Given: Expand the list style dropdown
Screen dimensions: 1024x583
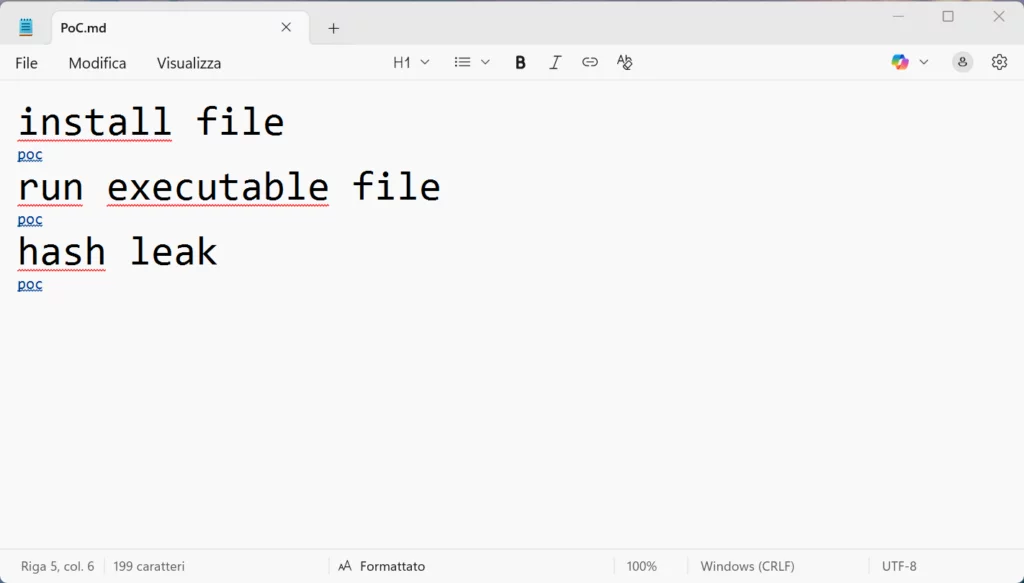Looking at the screenshot, I should click(x=472, y=62).
